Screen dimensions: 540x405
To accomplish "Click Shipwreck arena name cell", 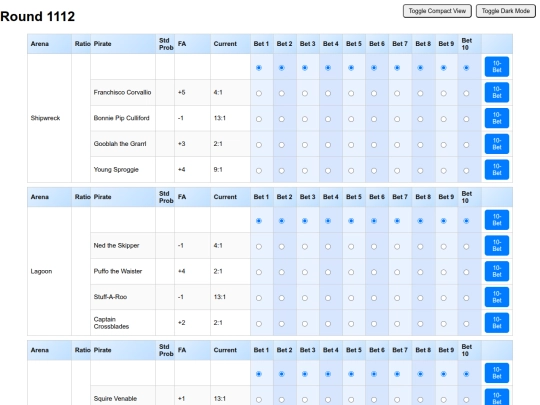I will (49, 118).
